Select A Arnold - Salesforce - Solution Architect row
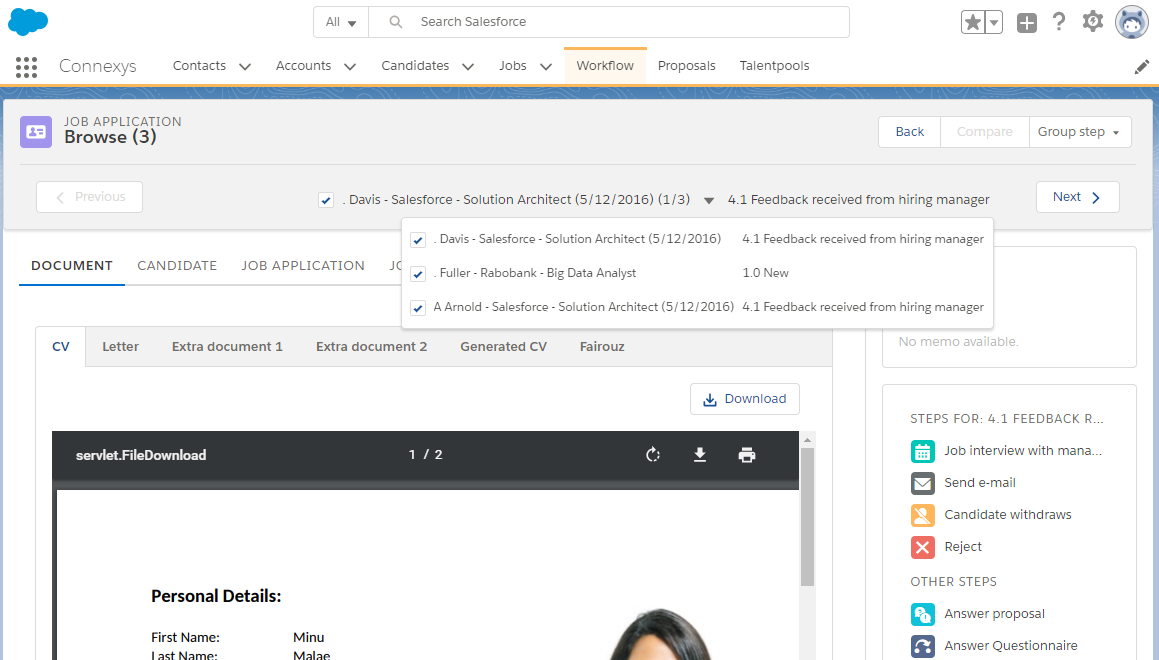Screen dimensions: 1159x660 [697, 307]
